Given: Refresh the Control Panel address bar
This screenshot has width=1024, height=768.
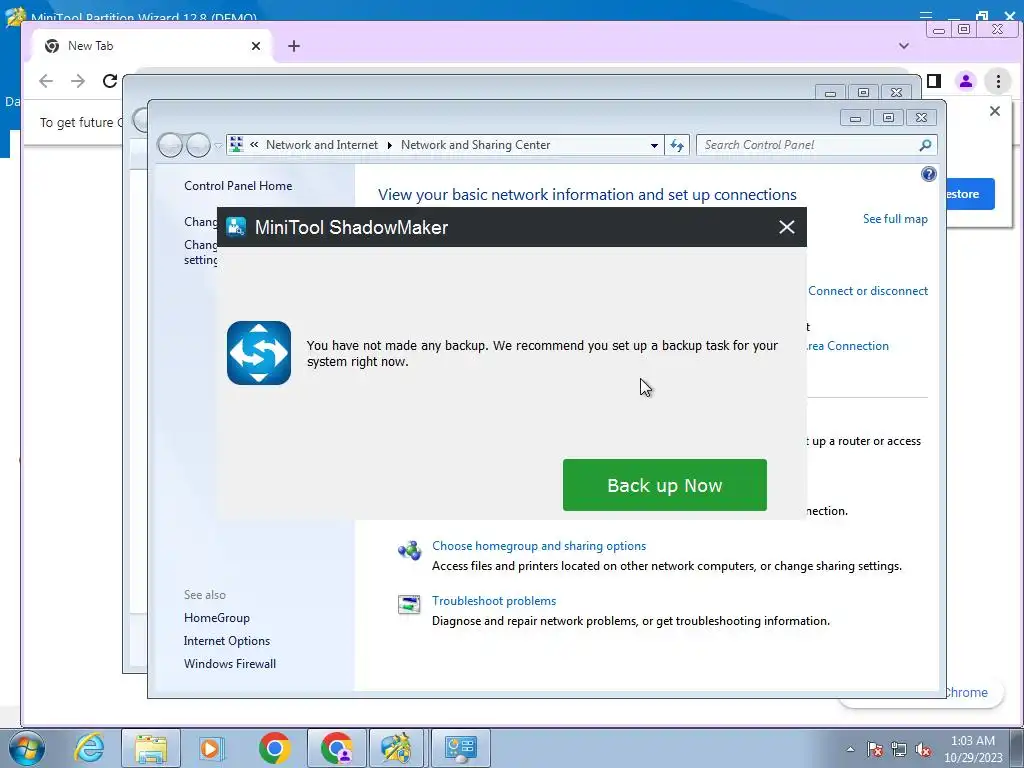Looking at the screenshot, I should (677, 145).
